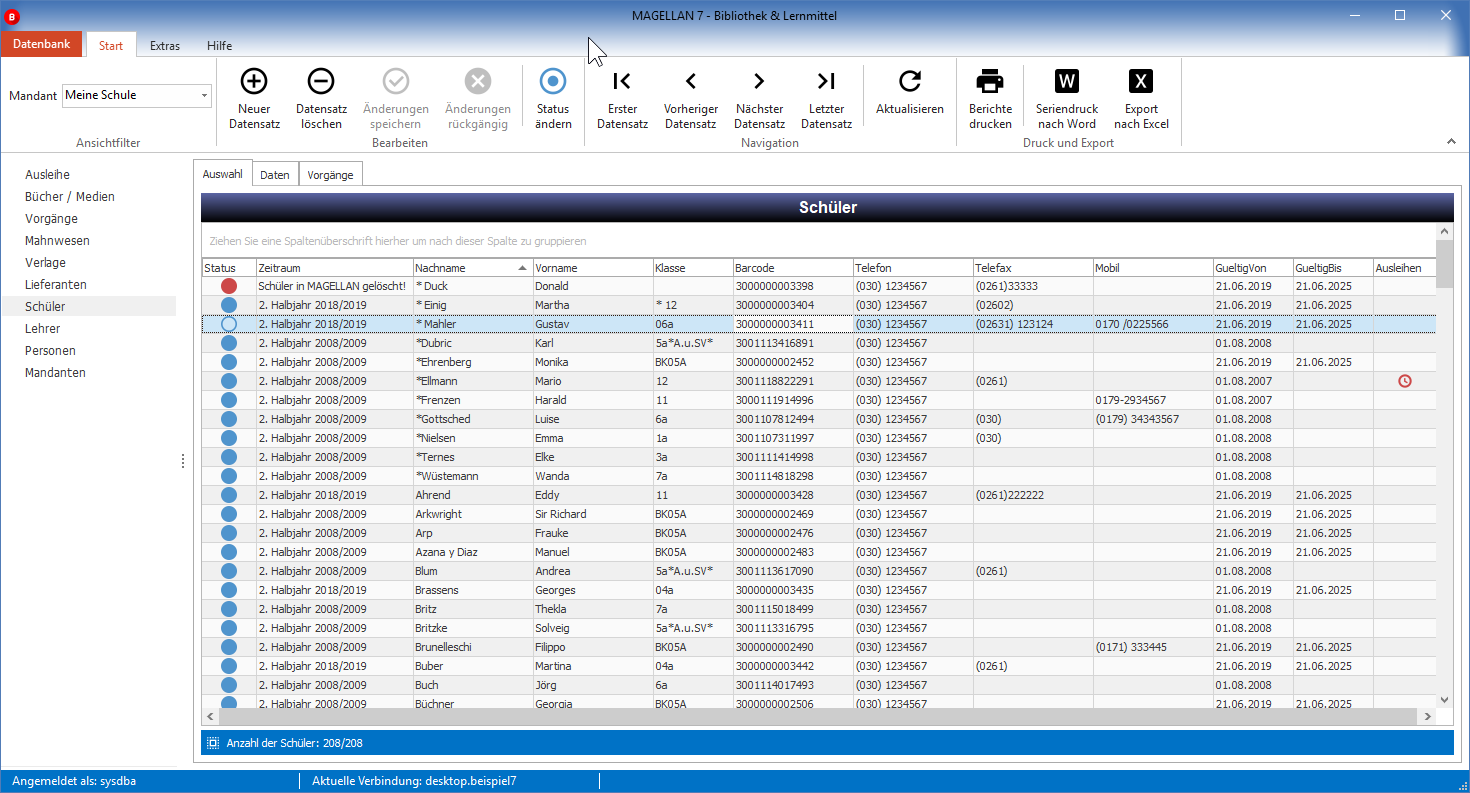Screen dimensions: 1470x793
Task: Switch to the Vorgänge tab
Action: pos(331,175)
